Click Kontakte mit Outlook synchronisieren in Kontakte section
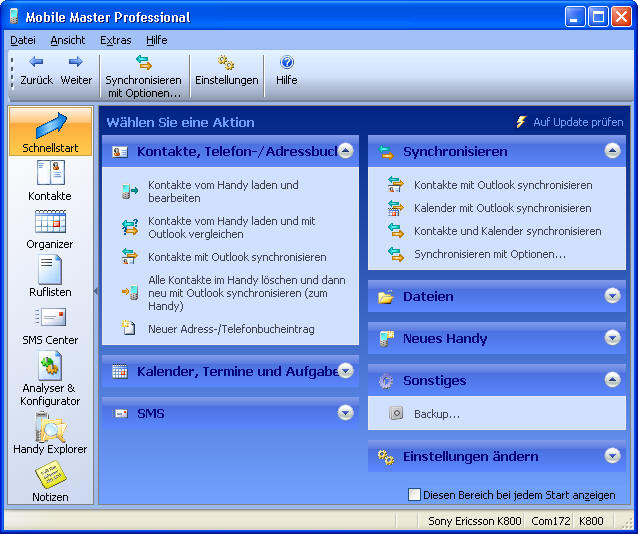The height and width of the screenshot is (534, 638). 237,257
